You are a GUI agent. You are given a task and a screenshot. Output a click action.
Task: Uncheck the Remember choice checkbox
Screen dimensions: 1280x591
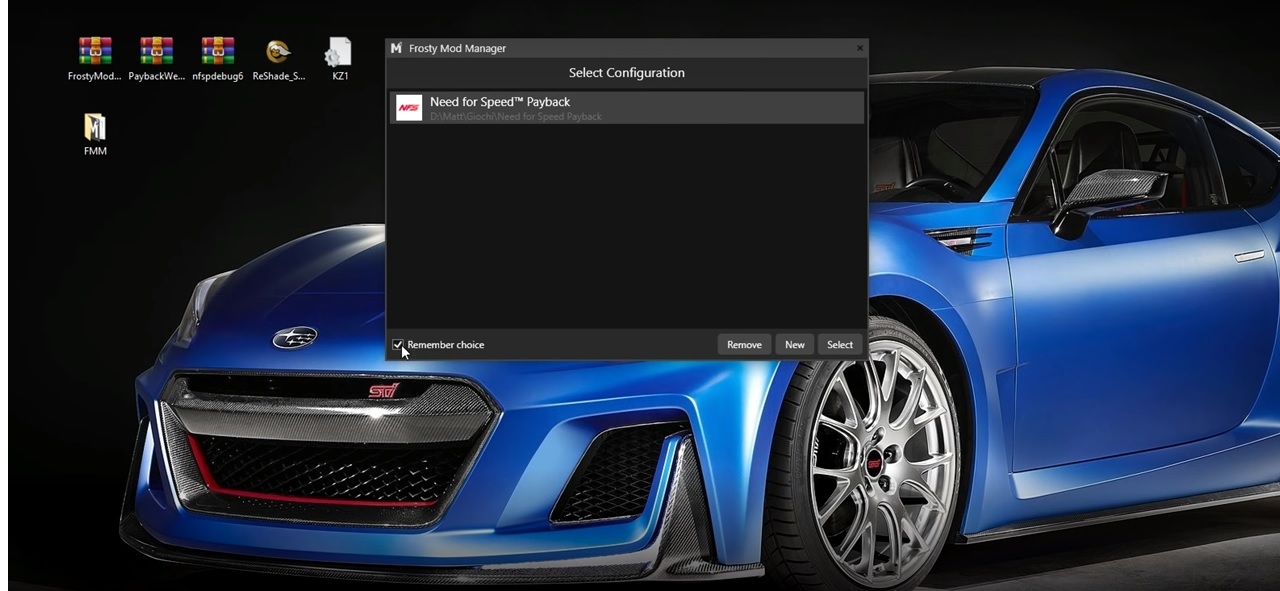(x=398, y=344)
